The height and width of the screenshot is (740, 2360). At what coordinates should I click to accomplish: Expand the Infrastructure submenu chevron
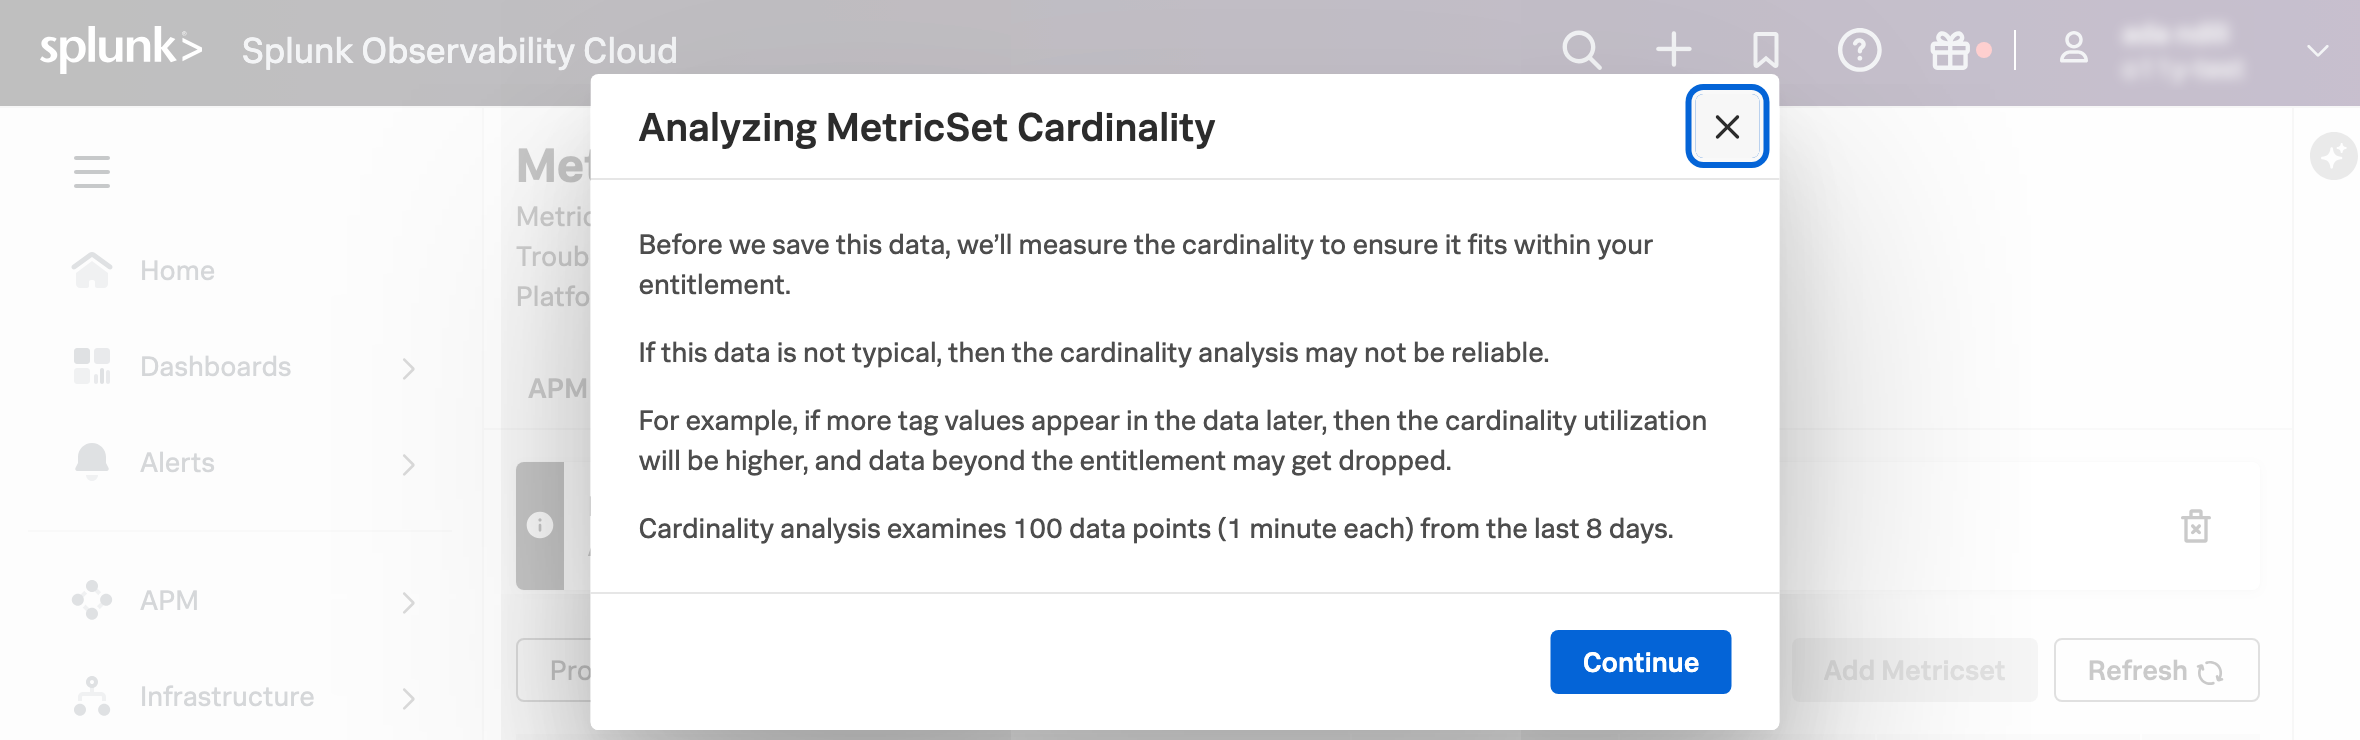tap(408, 699)
